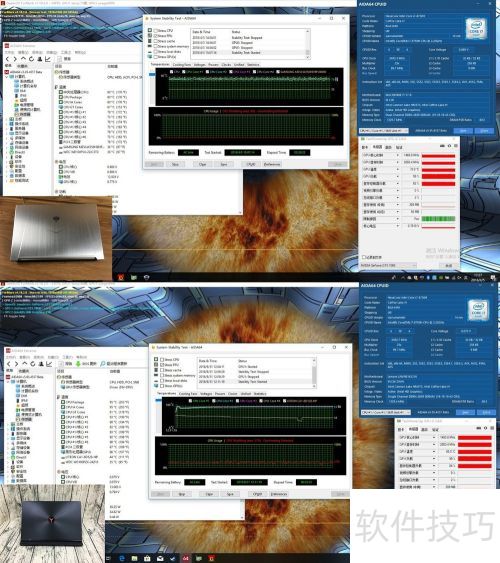This screenshot has width=500, height=563.
Task: Toggle Stress FPU in lower Stability Test
Action: tap(162, 365)
